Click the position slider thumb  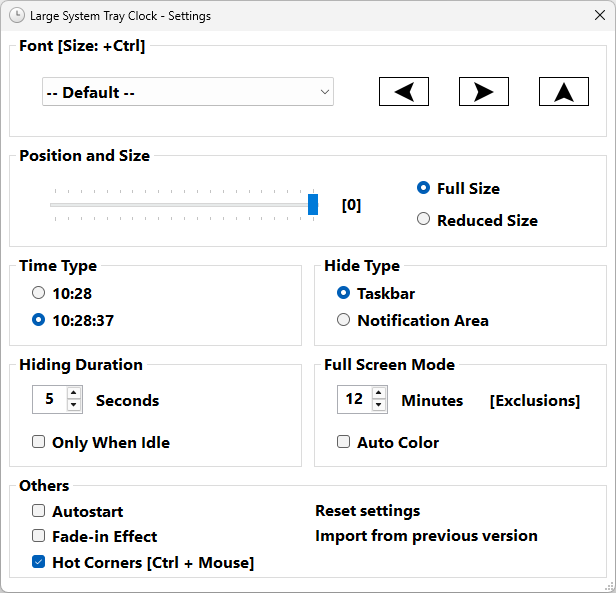pyautogui.click(x=313, y=204)
